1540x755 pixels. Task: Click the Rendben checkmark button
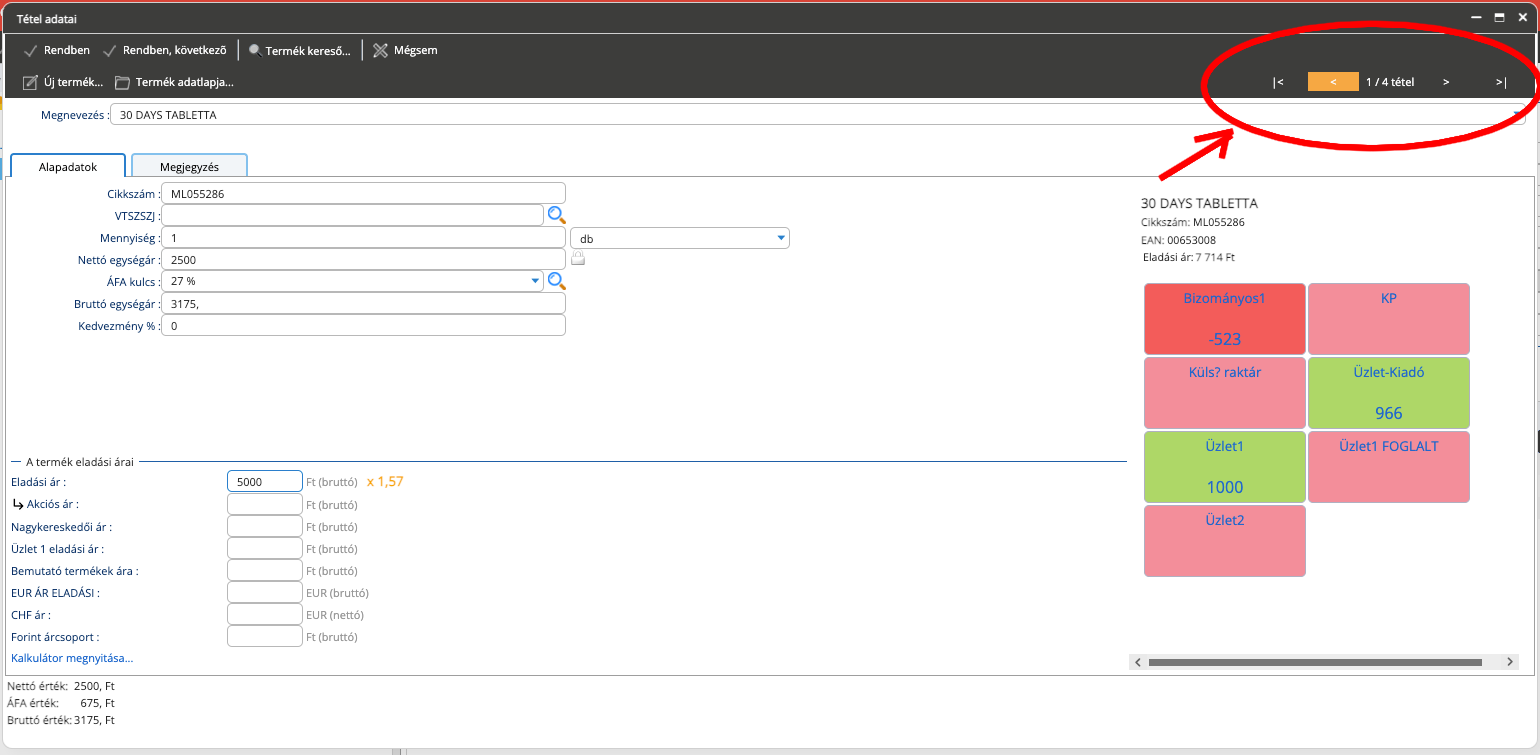tap(57, 50)
